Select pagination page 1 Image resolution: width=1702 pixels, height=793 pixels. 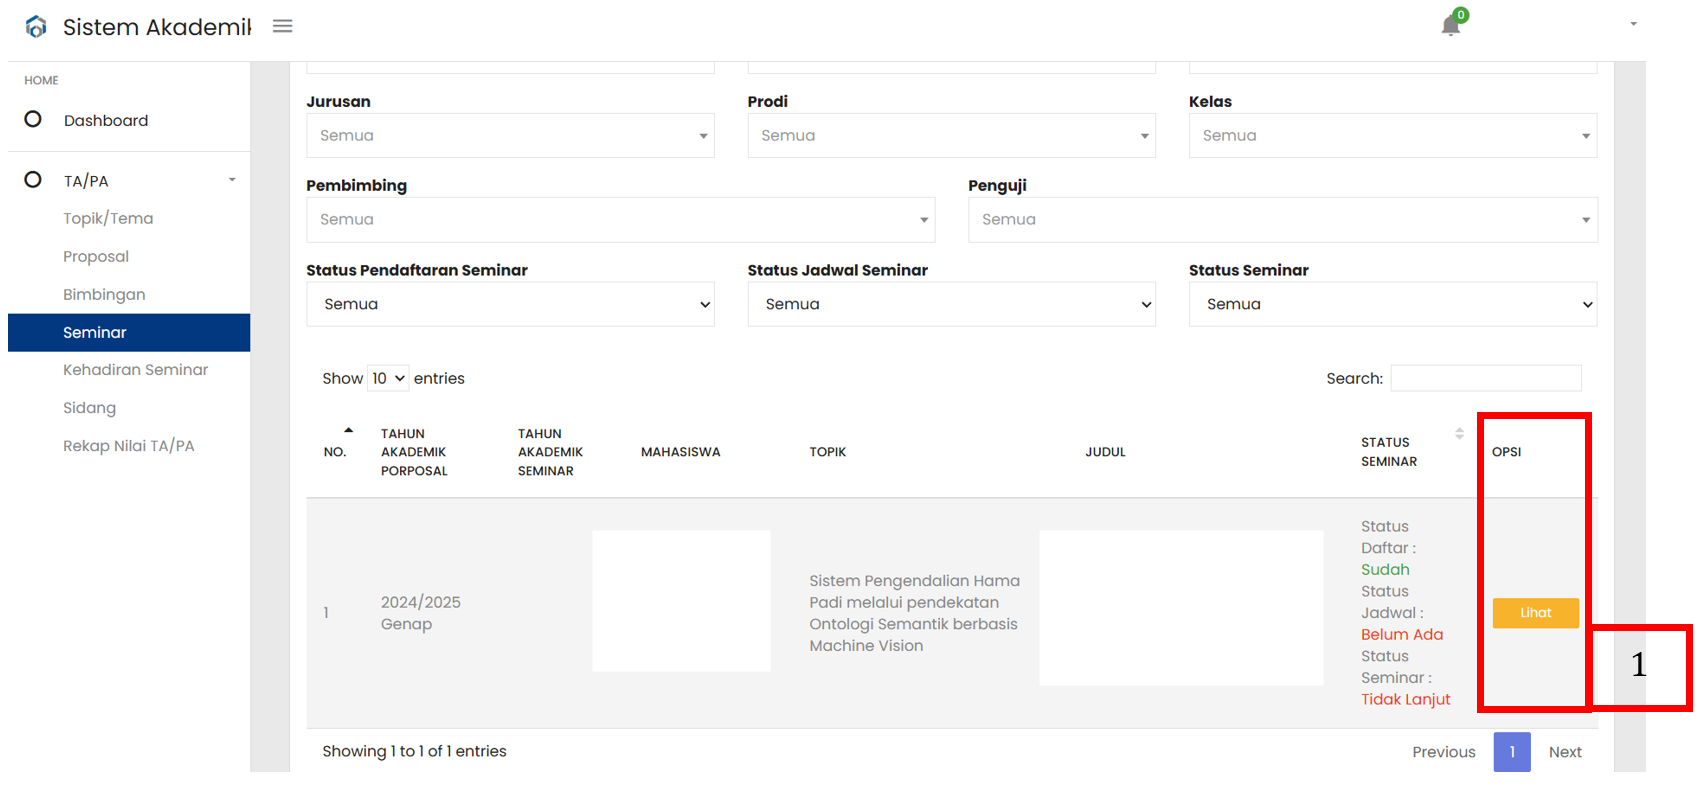coord(1512,752)
